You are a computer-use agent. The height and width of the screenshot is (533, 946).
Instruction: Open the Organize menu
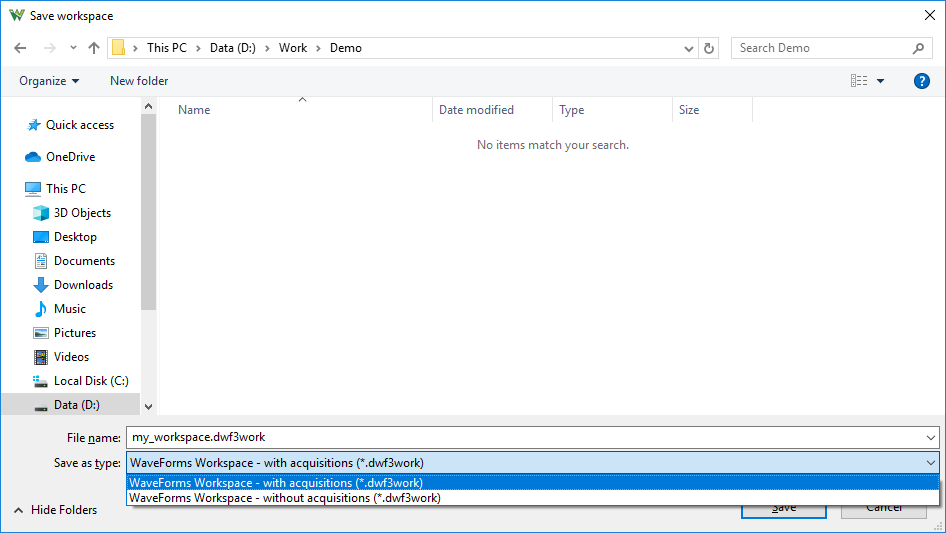click(49, 81)
